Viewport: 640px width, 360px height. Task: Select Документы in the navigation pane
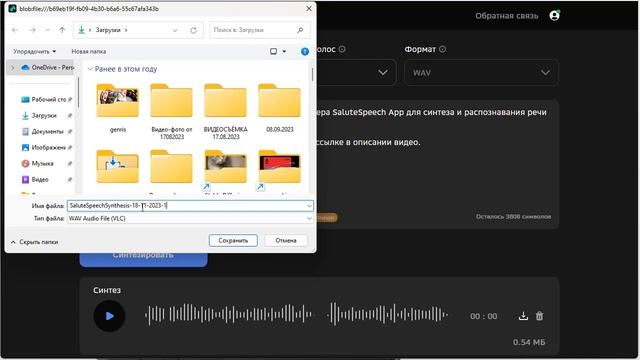(x=46, y=131)
